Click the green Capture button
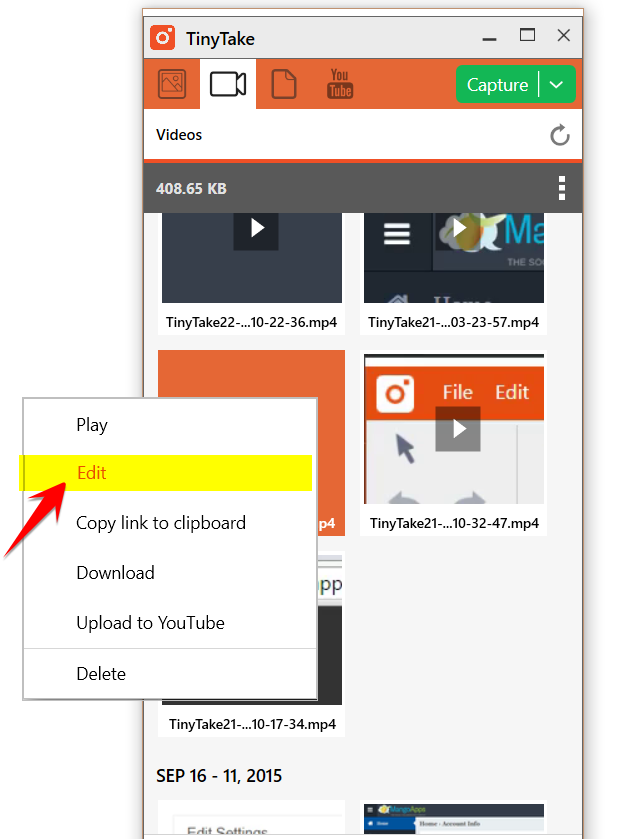The width and height of the screenshot is (622, 839). pos(497,85)
